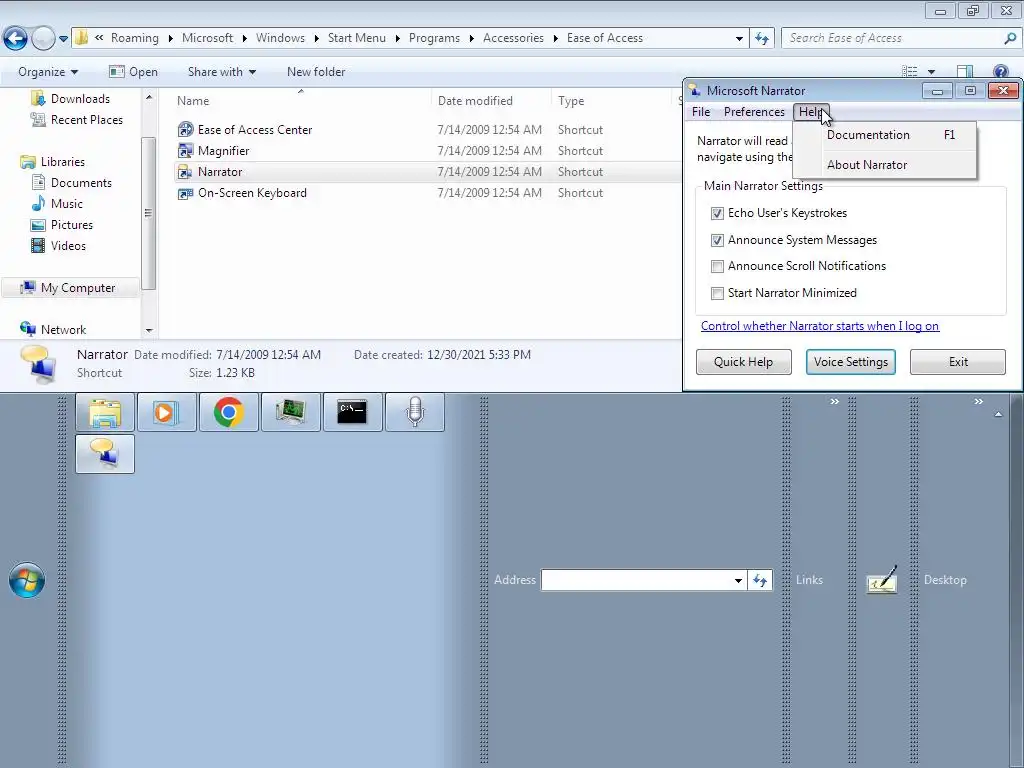This screenshot has height=768, width=1024.
Task: Click New folder in the toolbar
Action: (316, 72)
